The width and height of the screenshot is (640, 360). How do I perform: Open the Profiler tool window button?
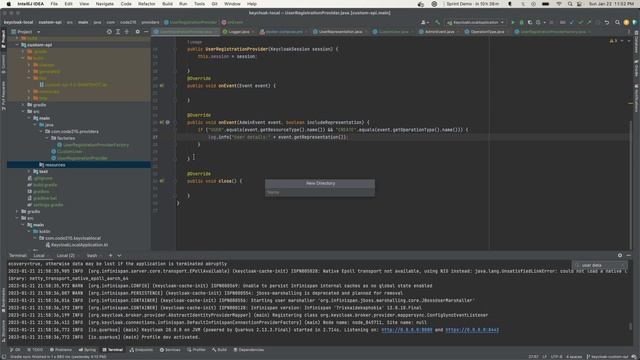197,350
